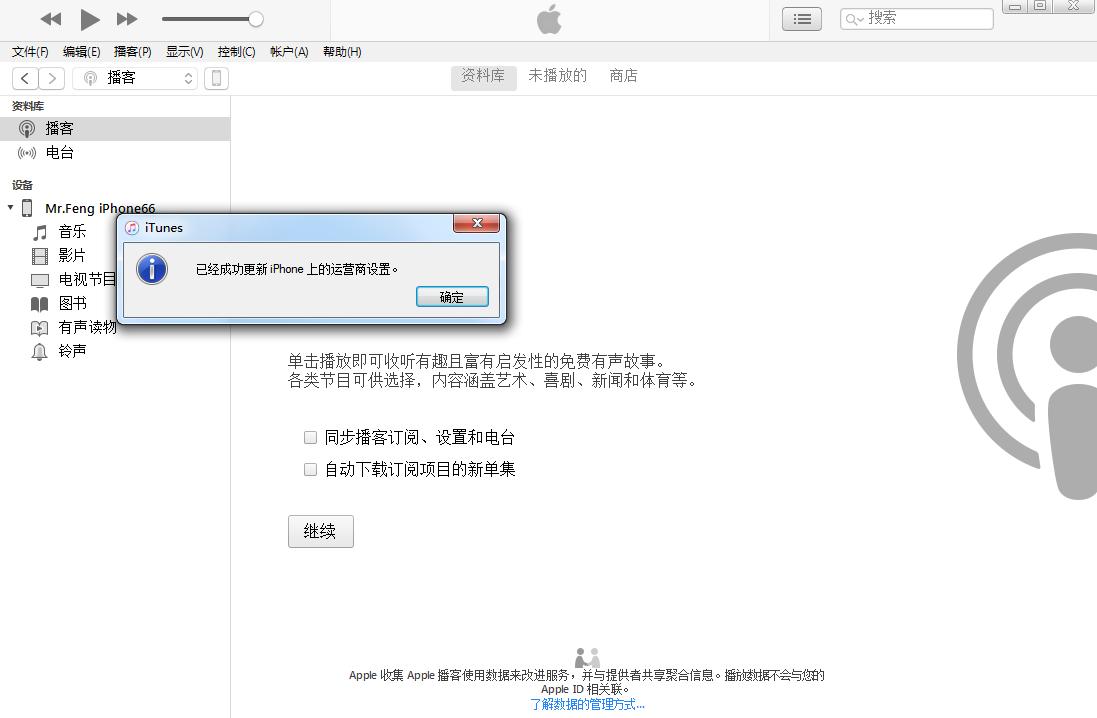Open the 控制(C) menu
The image size is (1097, 718).
click(236, 52)
